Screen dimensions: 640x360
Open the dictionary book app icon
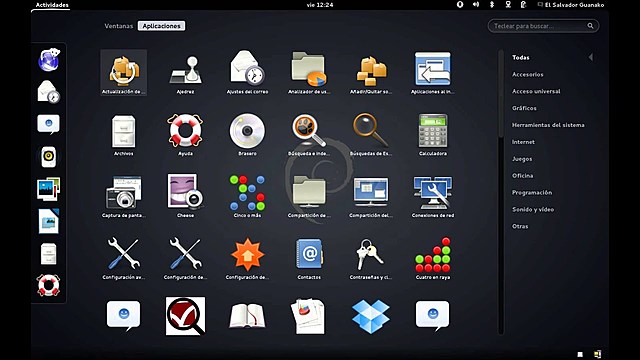[x=247, y=316]
